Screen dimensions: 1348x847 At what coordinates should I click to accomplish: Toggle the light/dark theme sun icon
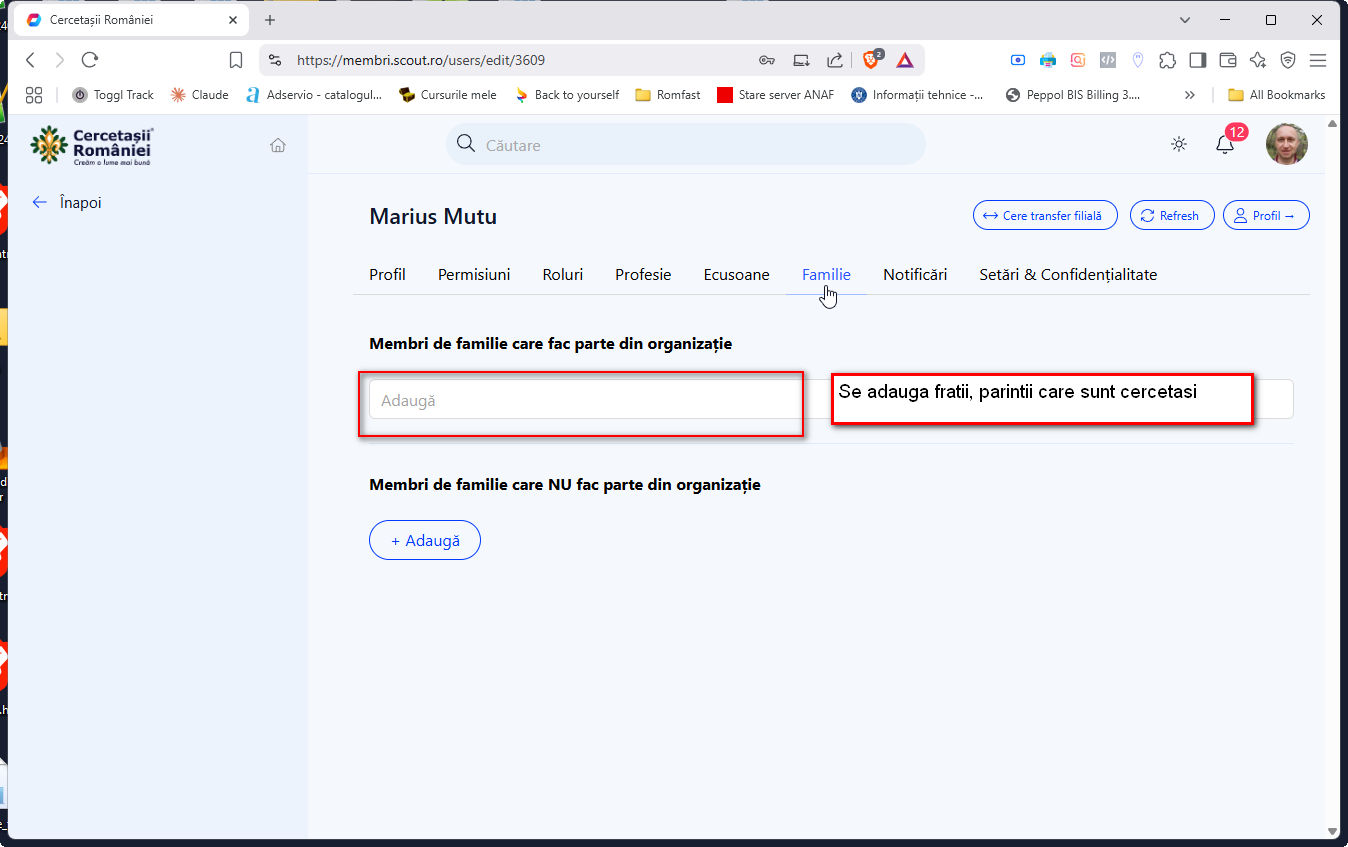[x=1179, y=145]
